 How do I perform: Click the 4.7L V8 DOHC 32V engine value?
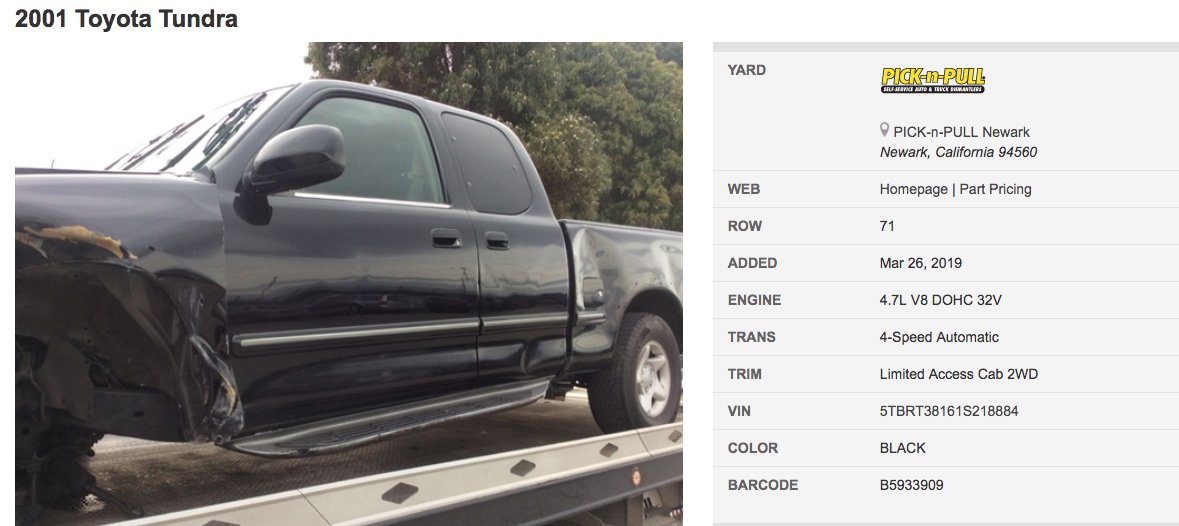pos(941,300)
